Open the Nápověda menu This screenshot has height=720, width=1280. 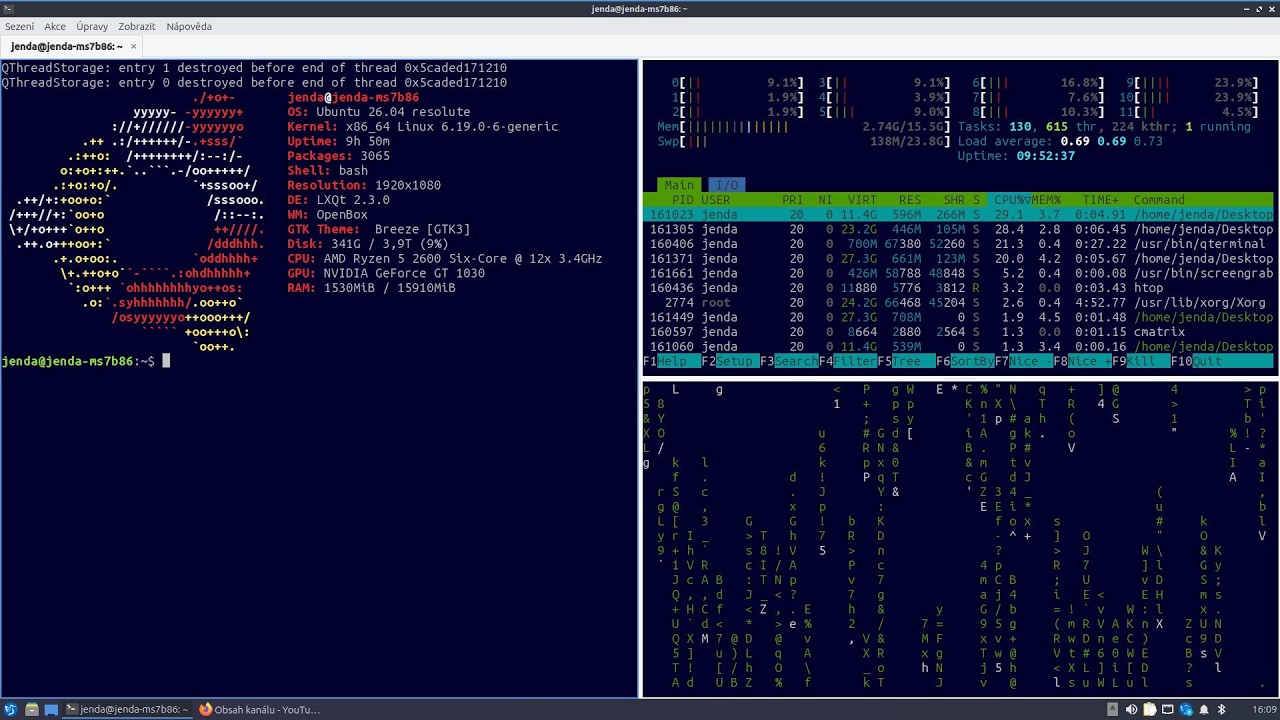tap(189, 26)
